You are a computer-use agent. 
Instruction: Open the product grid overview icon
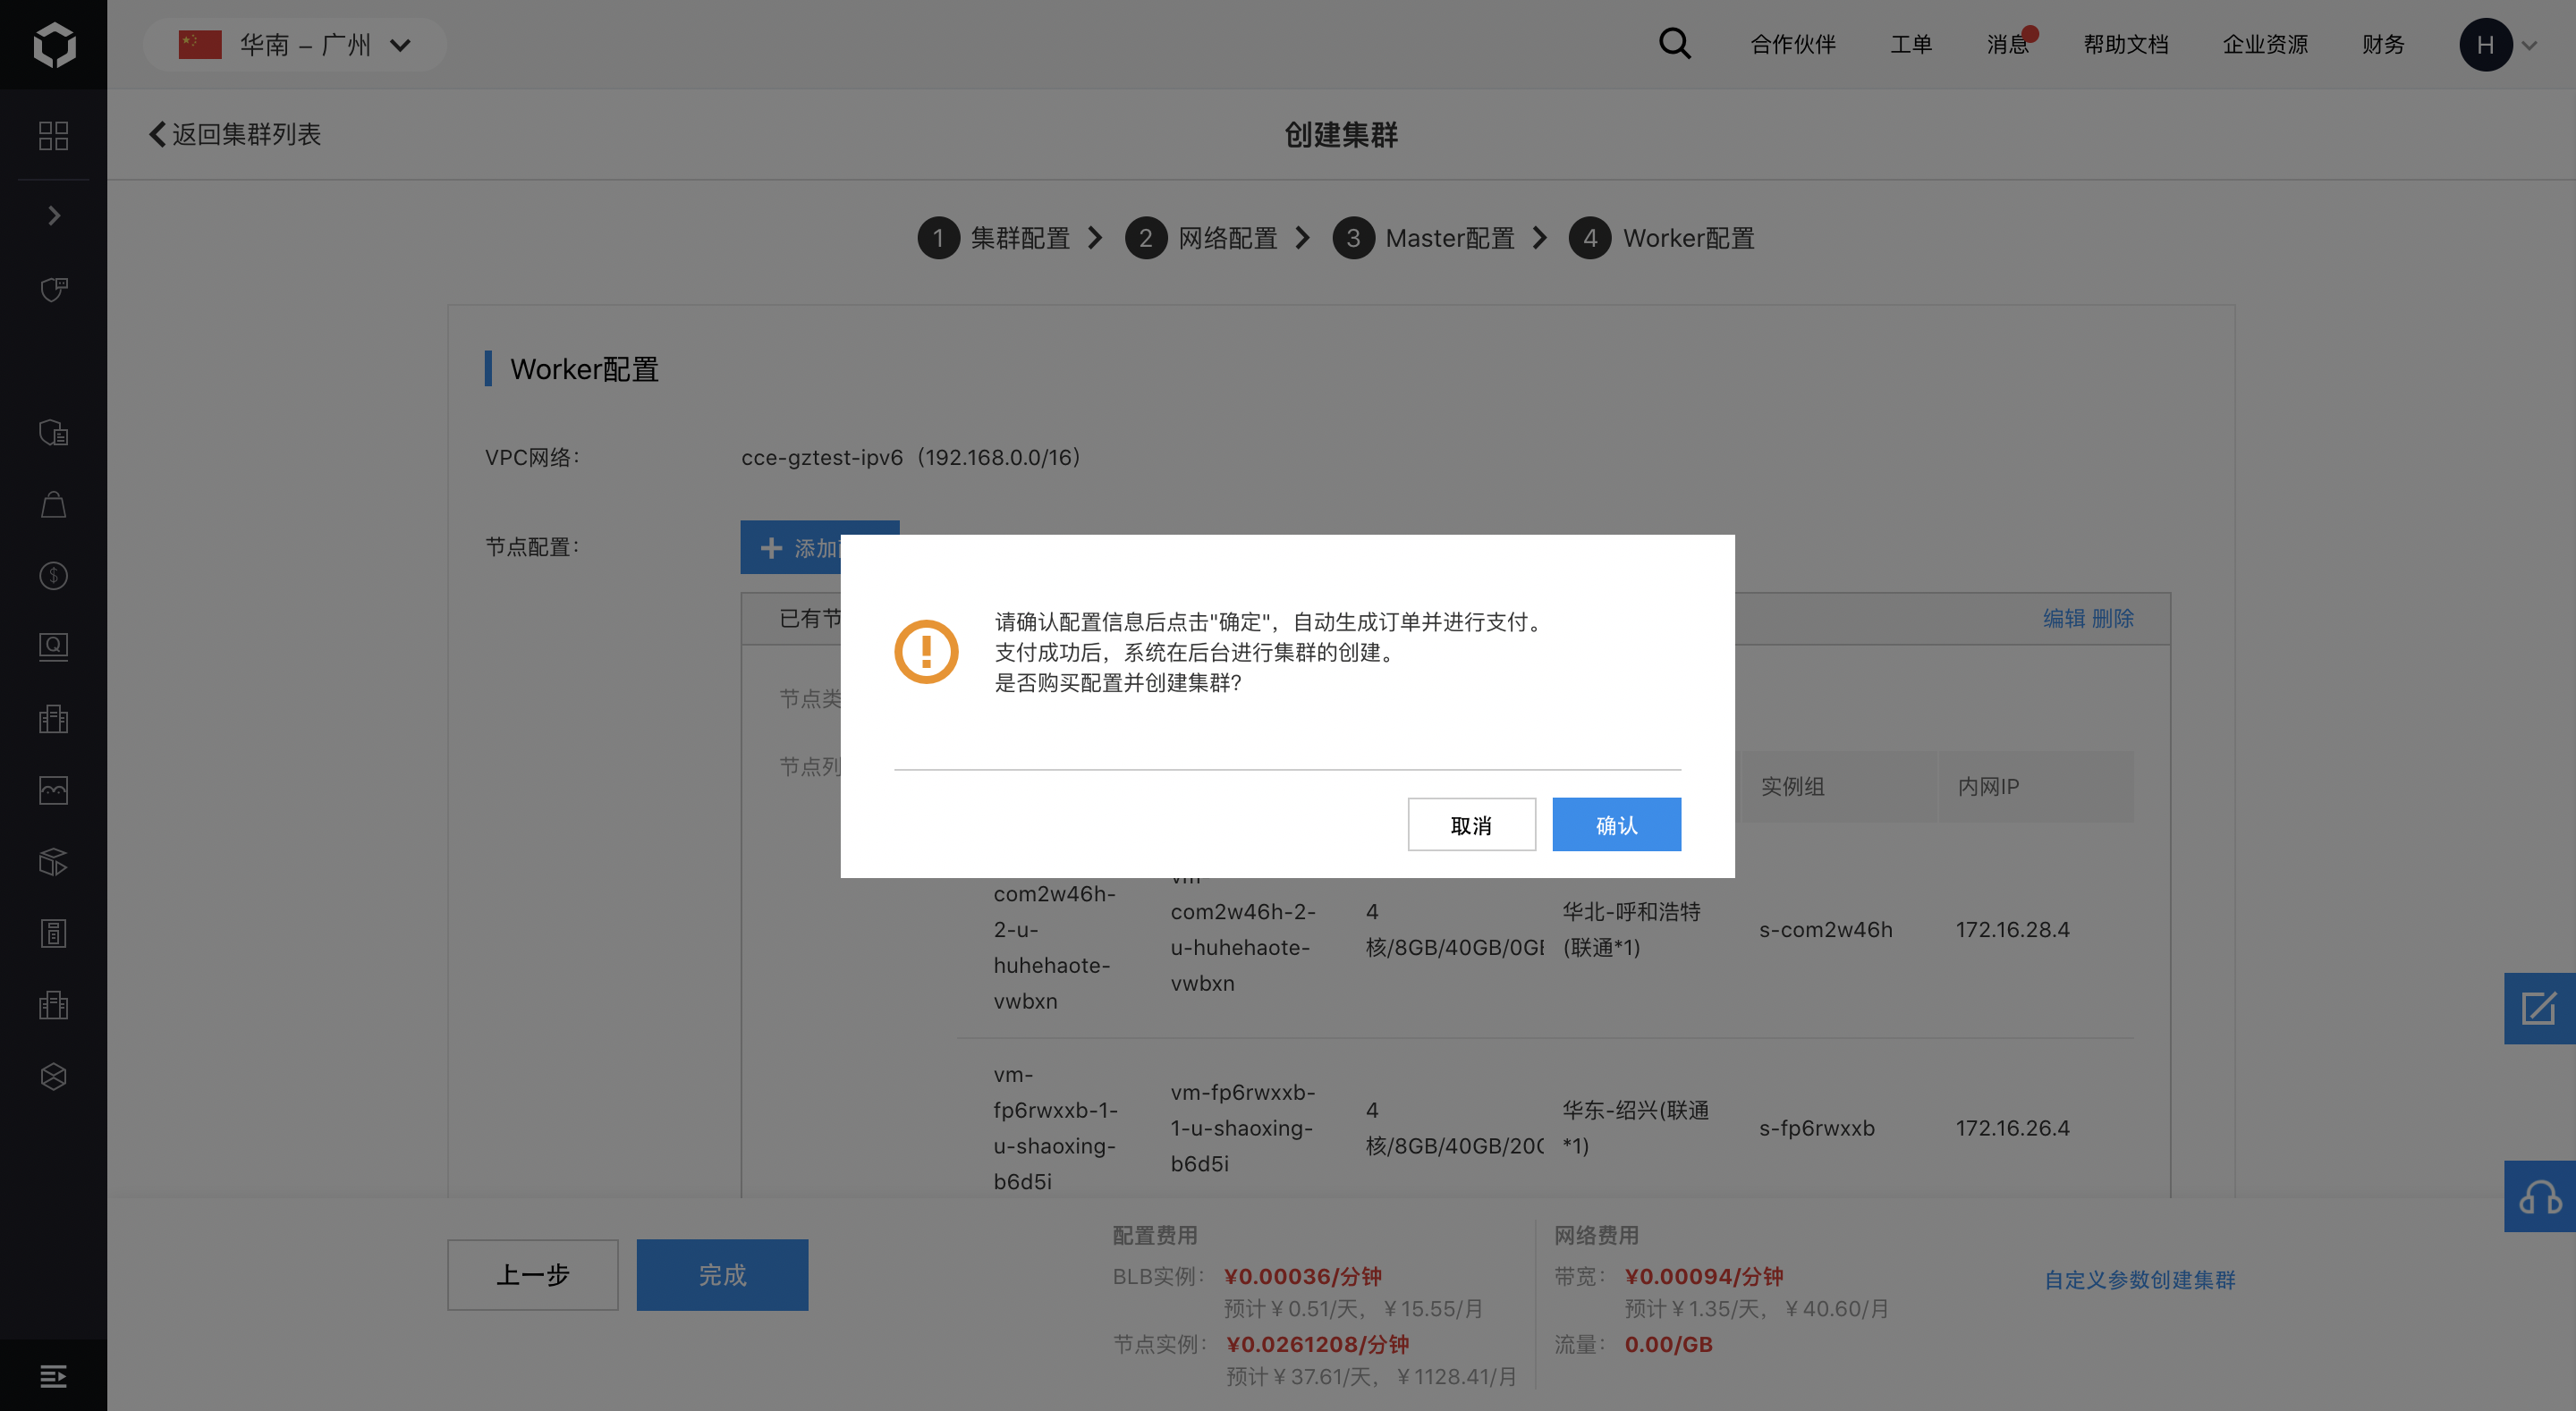pos(54,135)
